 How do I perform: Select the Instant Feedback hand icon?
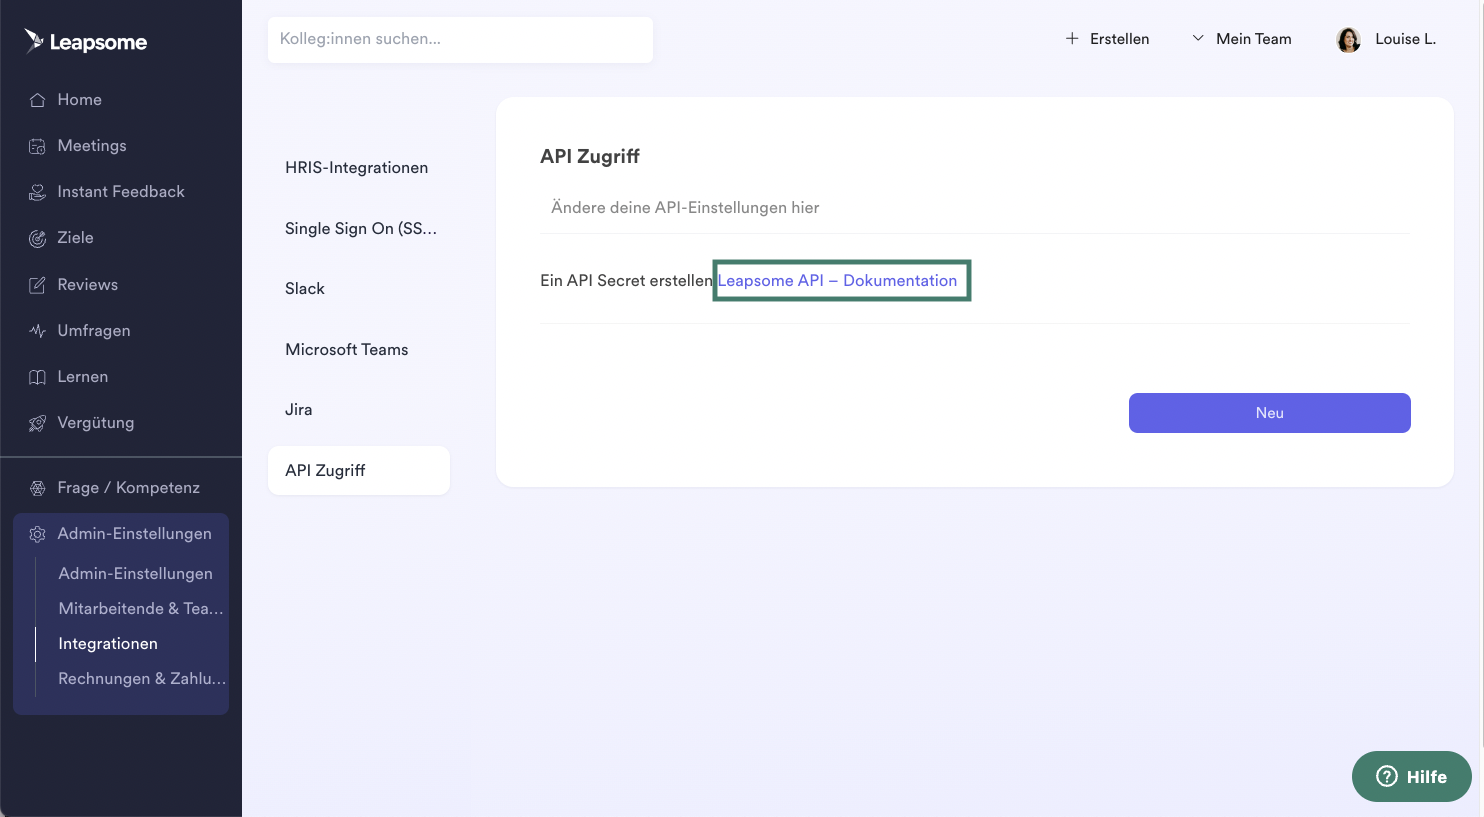coord(37,192)
